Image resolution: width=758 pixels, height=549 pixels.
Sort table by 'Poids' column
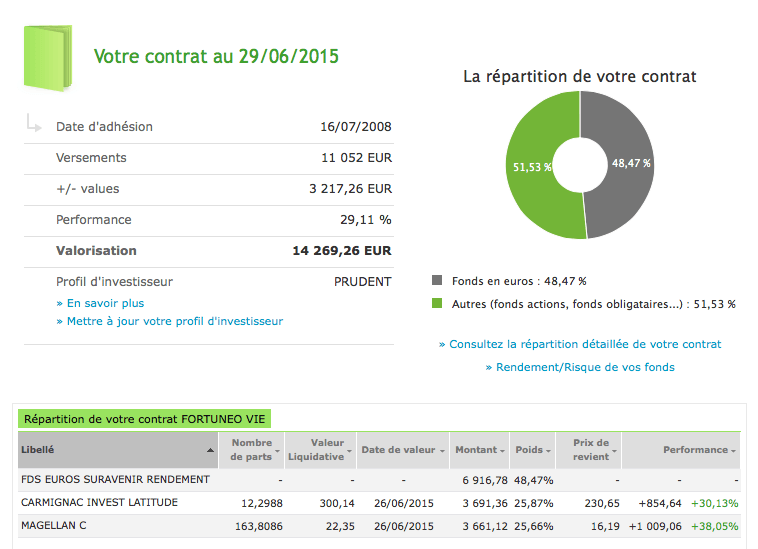coord(531,450)
